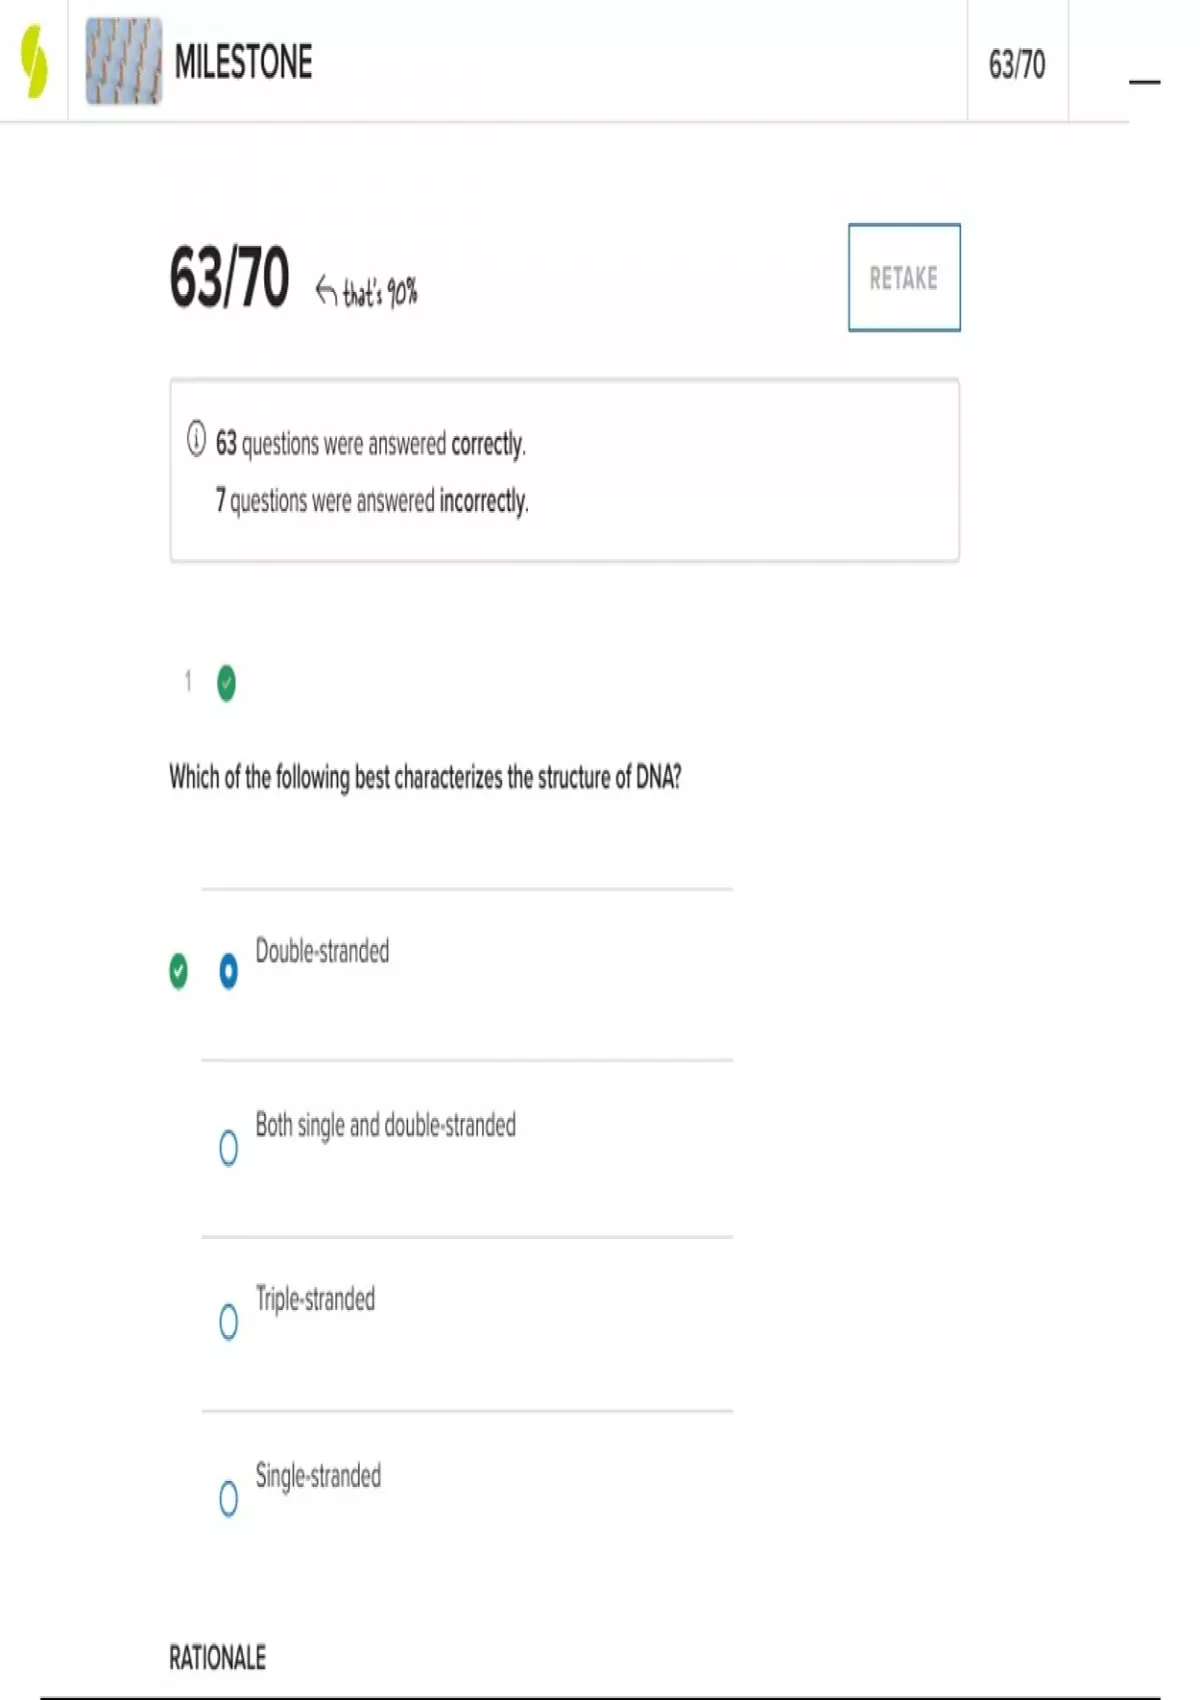Click the "Triple-stranded" answer label text

[315, 1299]
